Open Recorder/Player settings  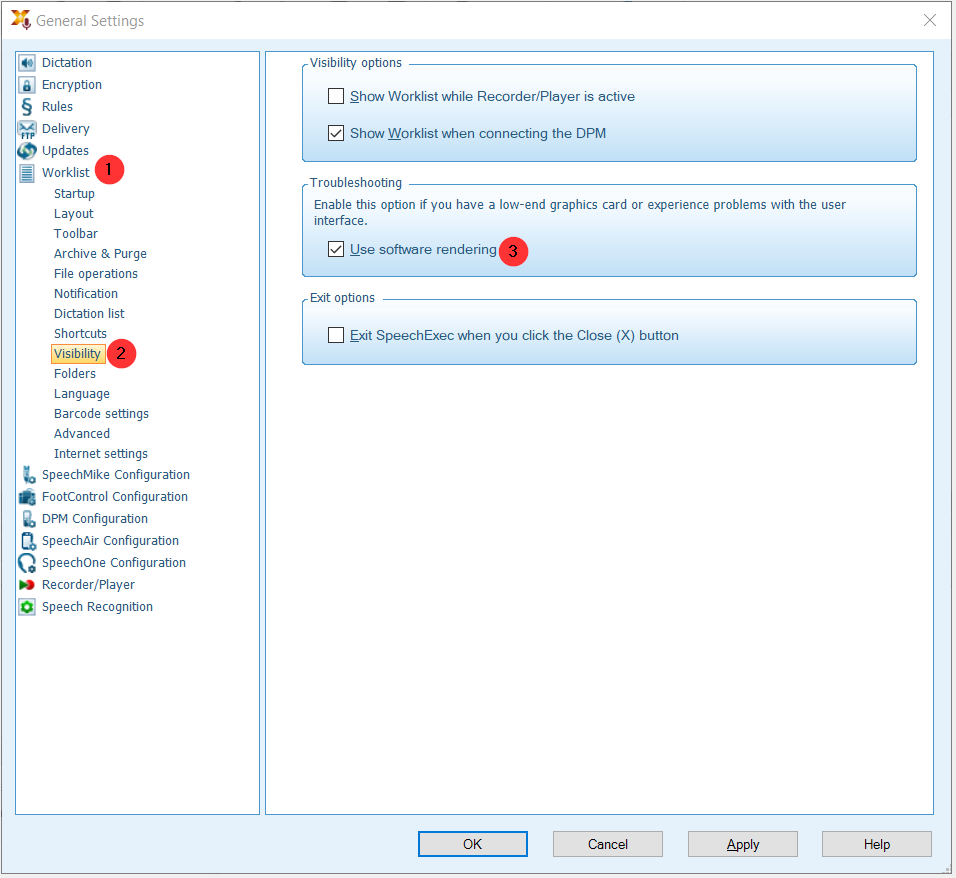click(88, 585)
